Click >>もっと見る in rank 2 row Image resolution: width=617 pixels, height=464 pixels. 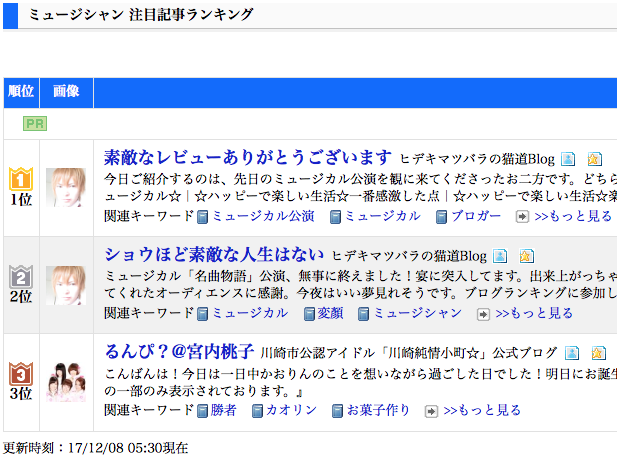coord(534,313)
